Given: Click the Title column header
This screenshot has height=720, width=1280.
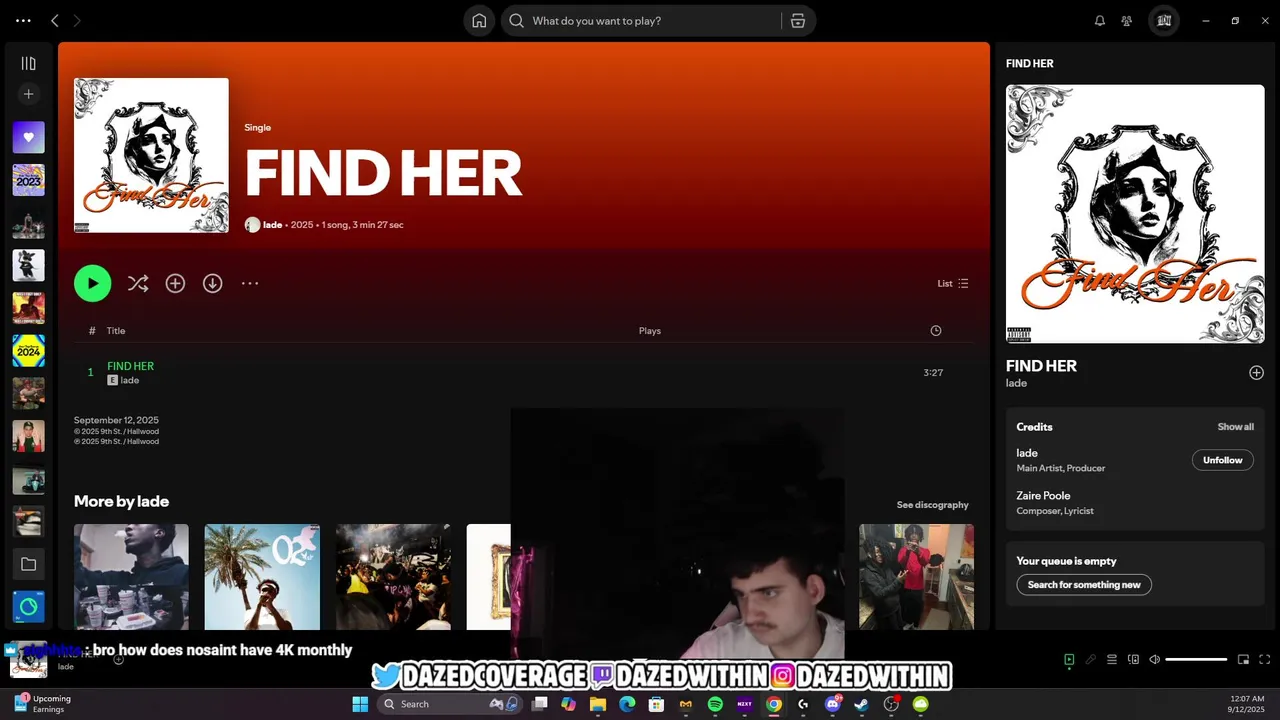Looking at the screenshot, I should click(x=116, y=331).
